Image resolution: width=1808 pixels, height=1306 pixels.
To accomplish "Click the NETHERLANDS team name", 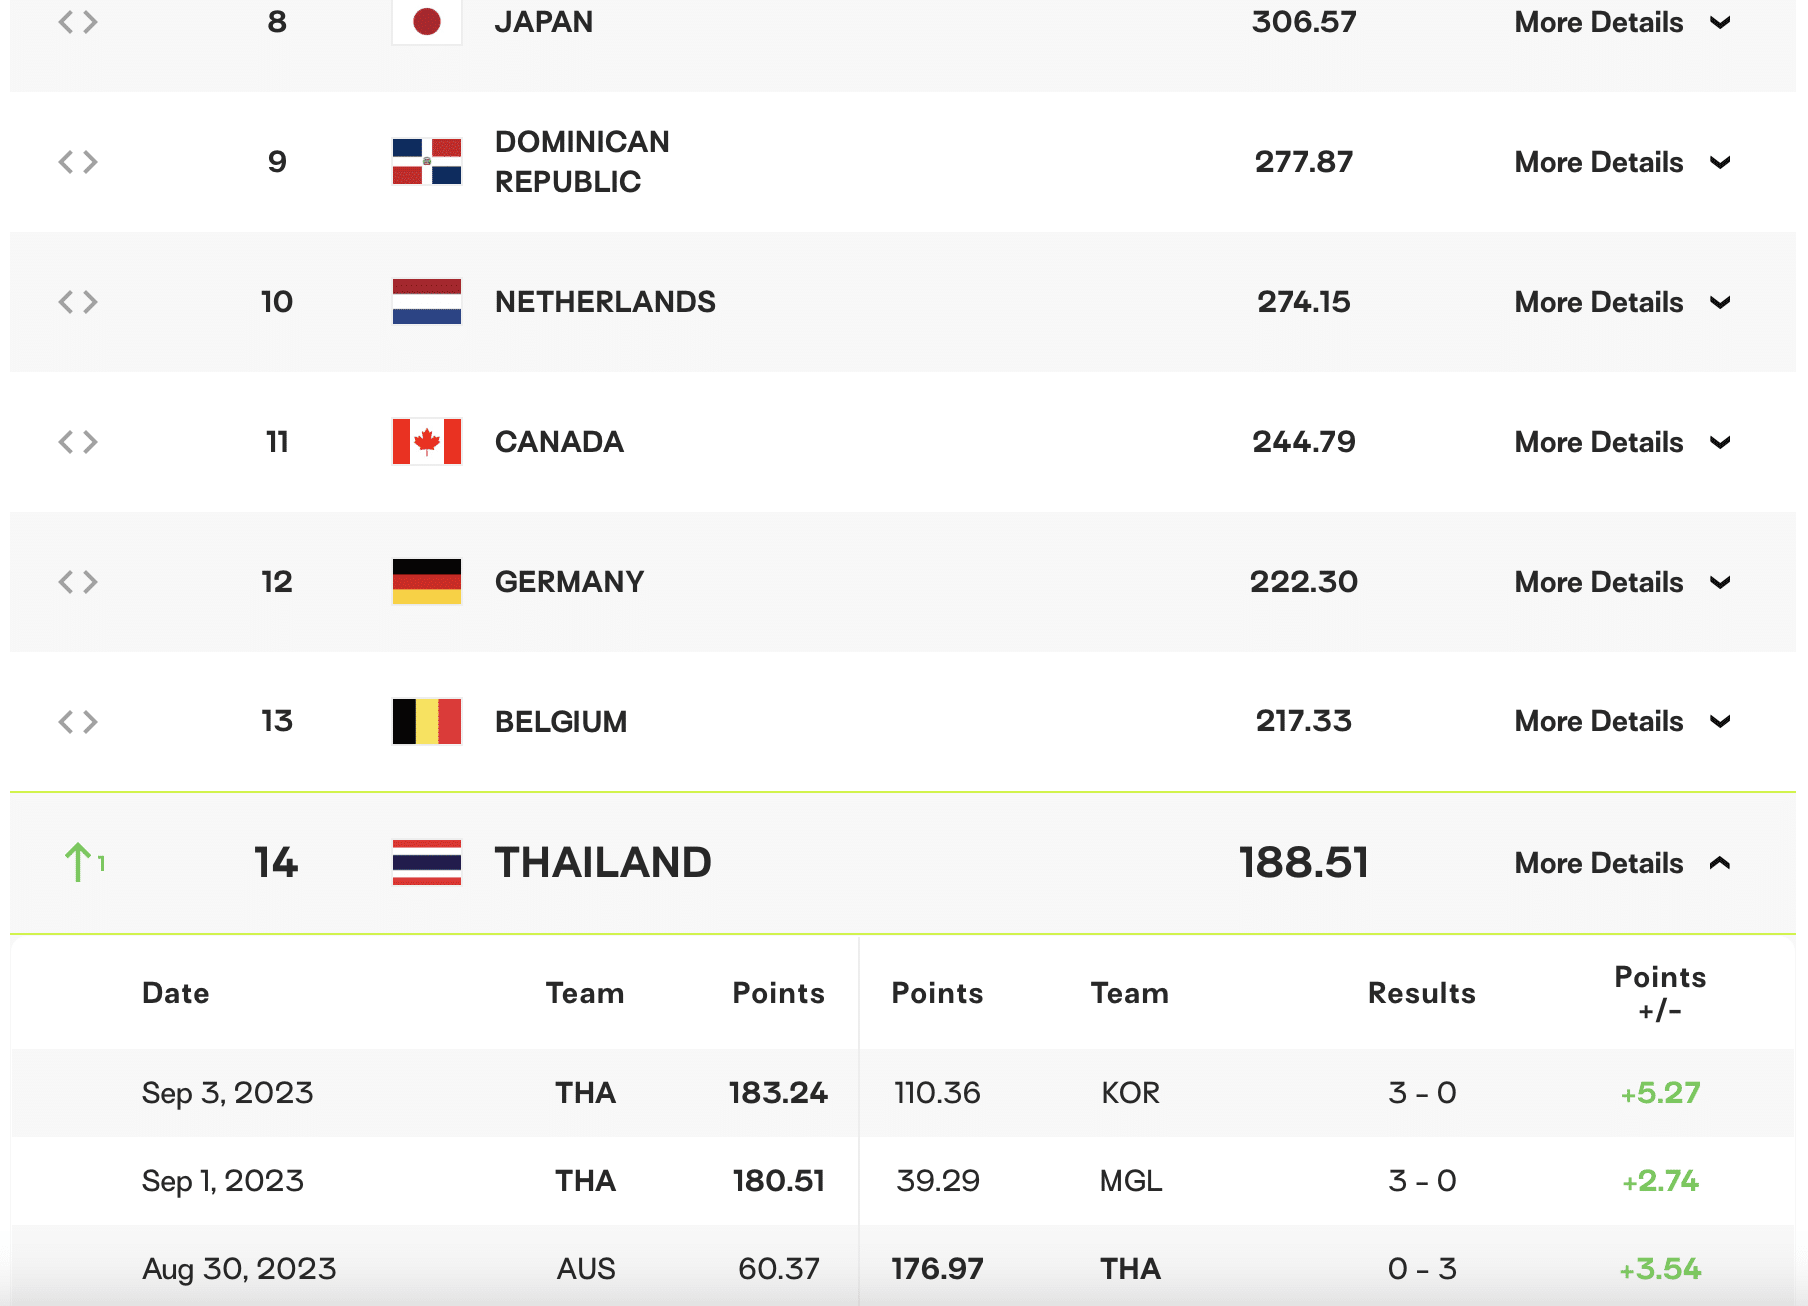I will pos(605,302).
